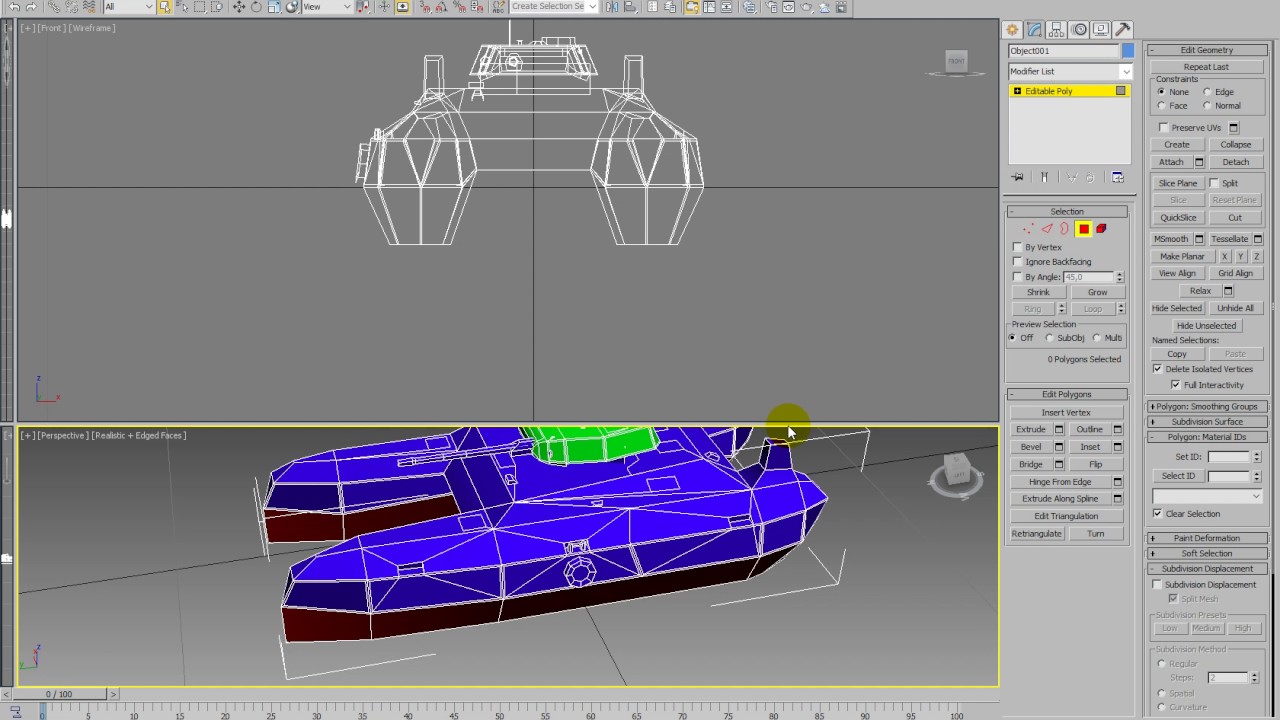The image size is (1280, 720).
Task: Open MSmooth settings box icon
Action: pos(1199,239)
